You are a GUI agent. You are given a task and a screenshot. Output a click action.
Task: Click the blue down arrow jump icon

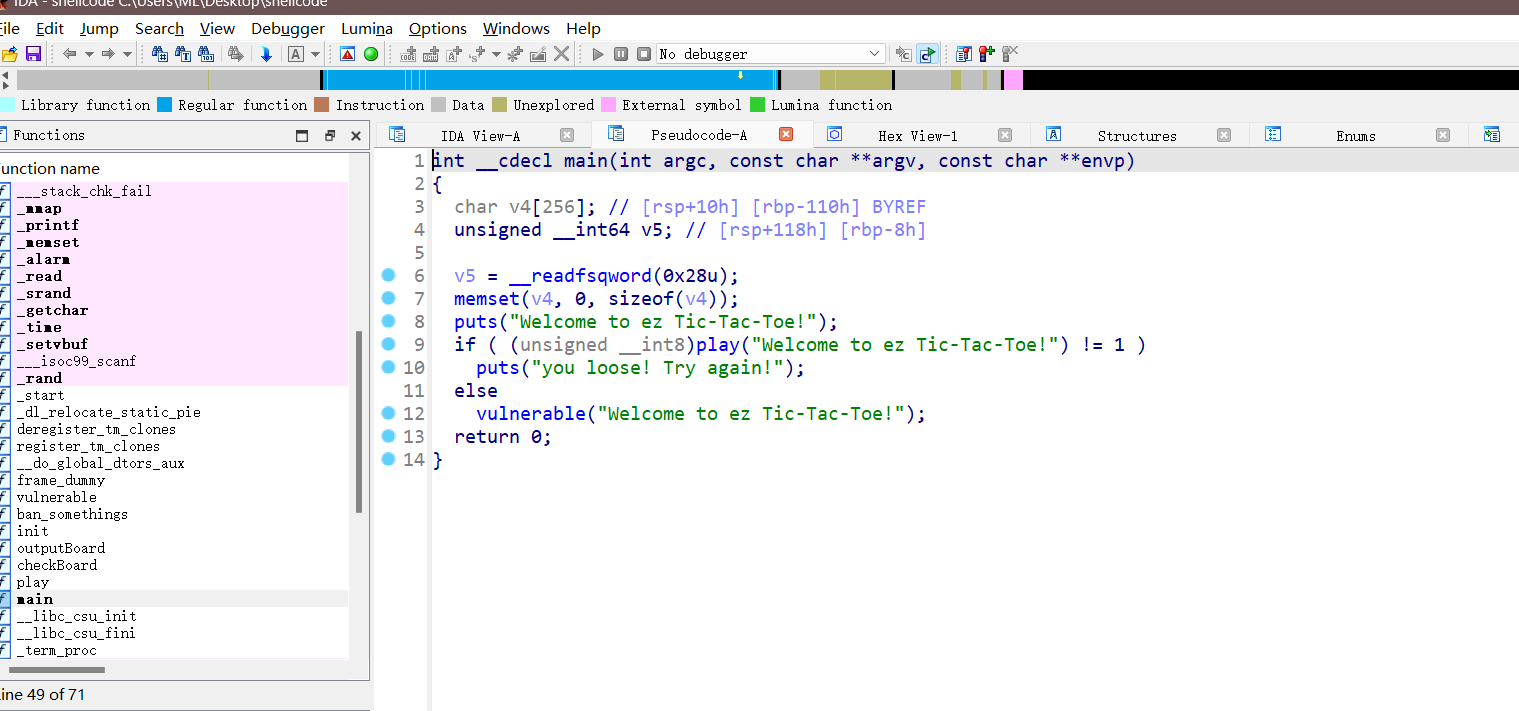pos(266,54)
